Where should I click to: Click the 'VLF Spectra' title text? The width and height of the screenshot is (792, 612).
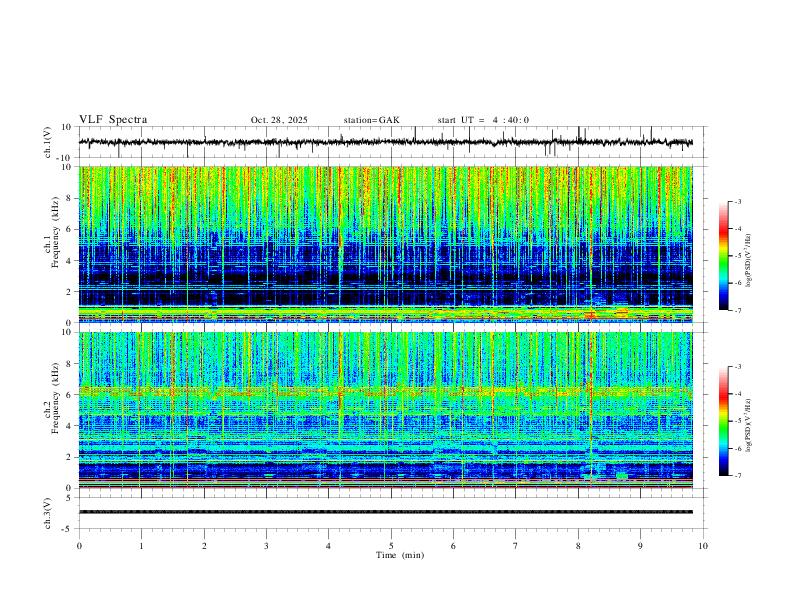point(113,120)
